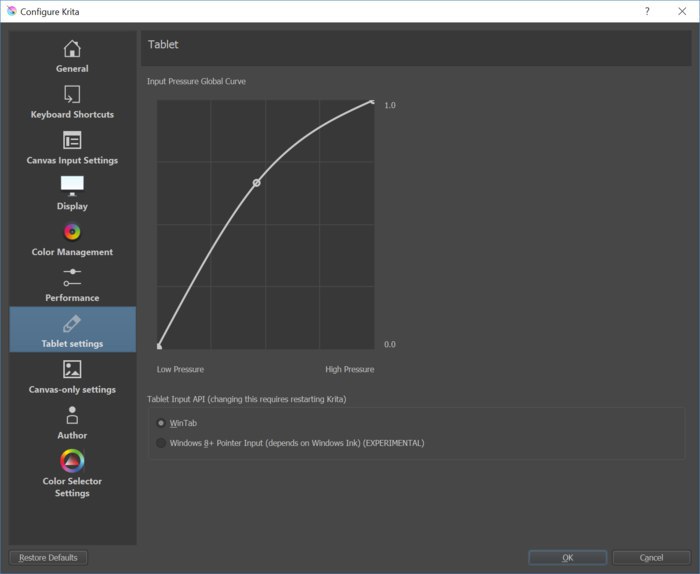Open the Display settings page
Viewport: 700px width, 574px height.
(72, 193)
